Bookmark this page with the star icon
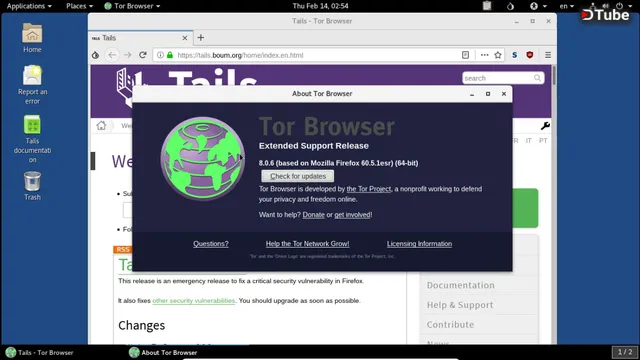This screenshot has height=360, width=640. tap(498, 55)
